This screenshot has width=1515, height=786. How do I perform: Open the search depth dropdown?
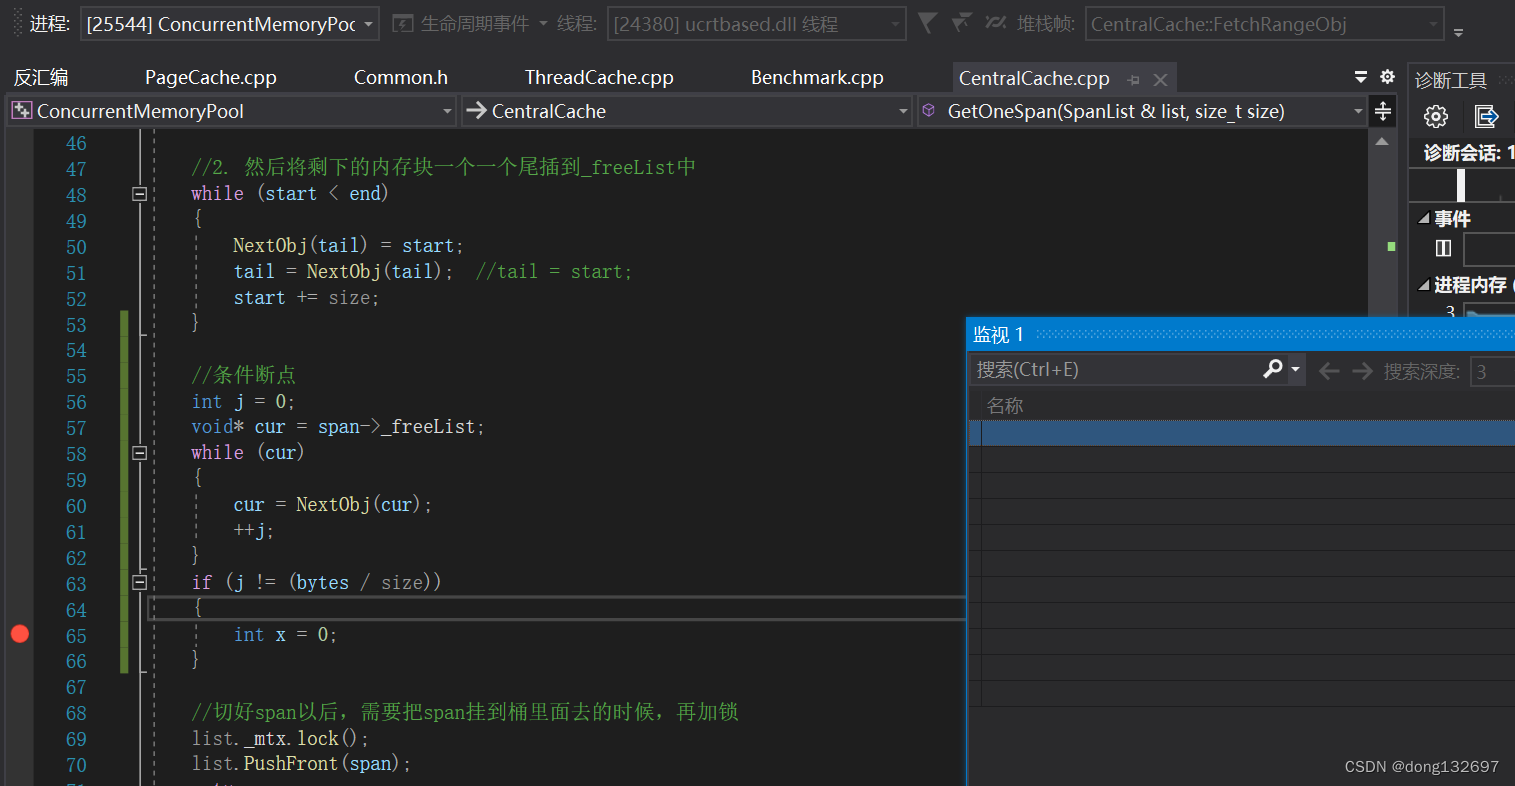(x=1491, y=371)
